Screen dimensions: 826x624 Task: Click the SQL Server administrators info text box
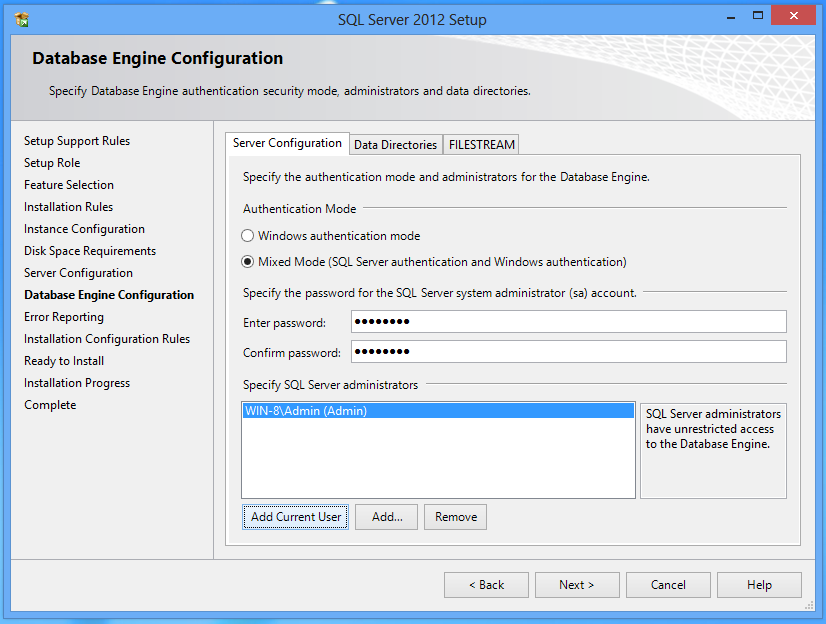tap(713, 451)
